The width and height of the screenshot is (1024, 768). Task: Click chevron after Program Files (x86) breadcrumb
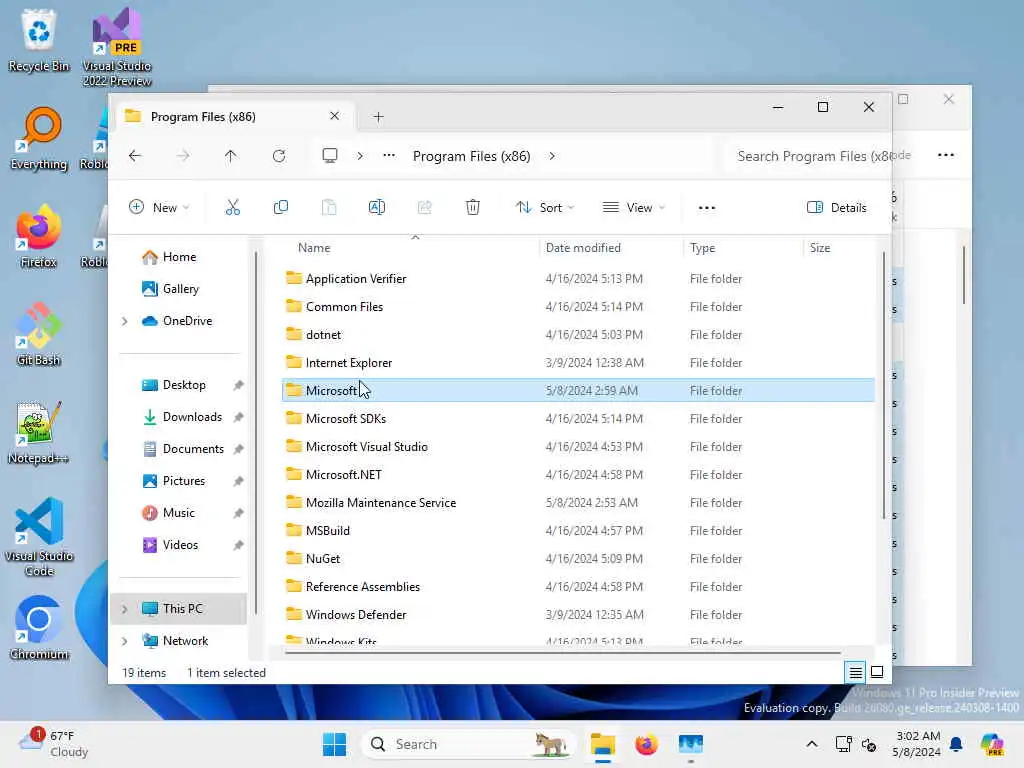pos(552,156)
